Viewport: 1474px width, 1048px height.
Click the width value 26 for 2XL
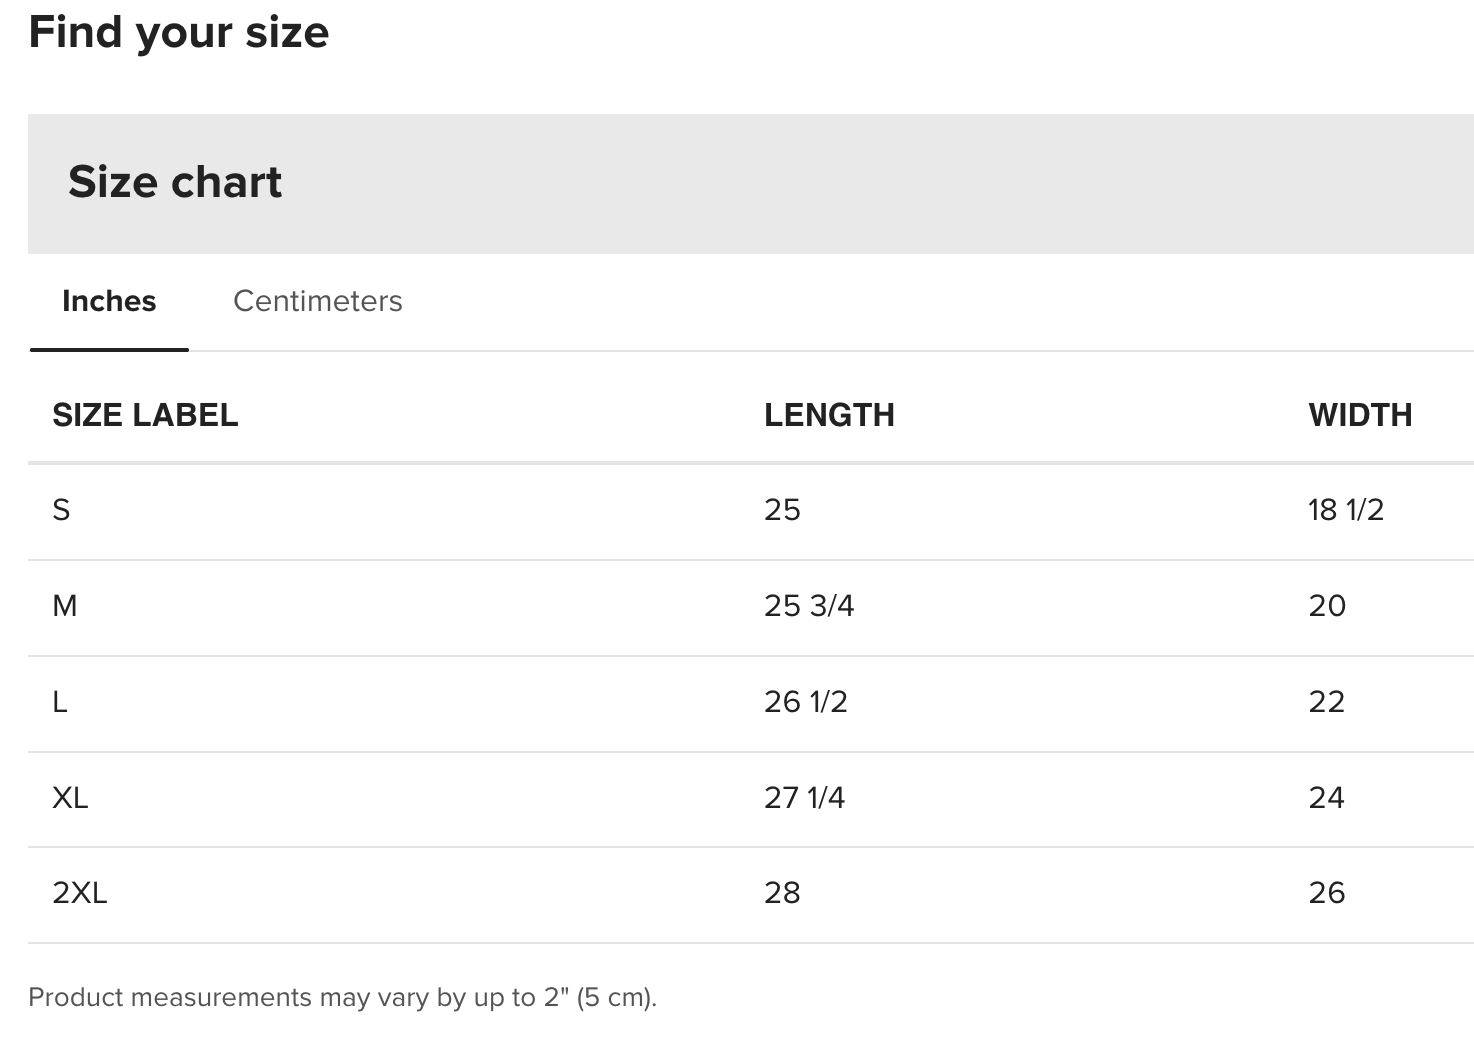coord(1327,893)
